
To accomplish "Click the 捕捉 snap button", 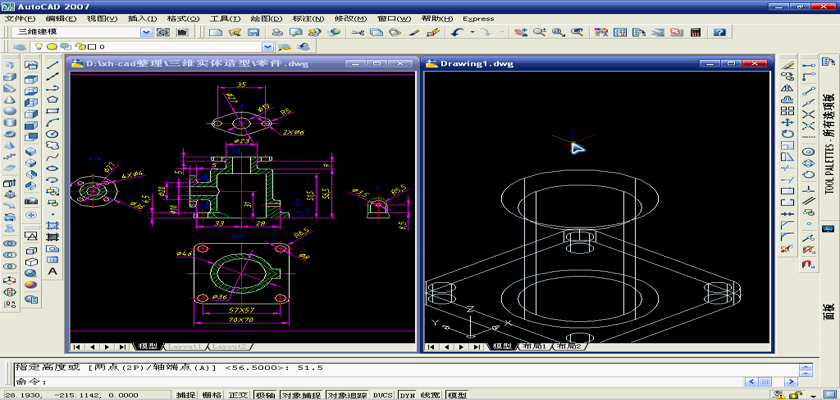I will click(x=186, y=395).
